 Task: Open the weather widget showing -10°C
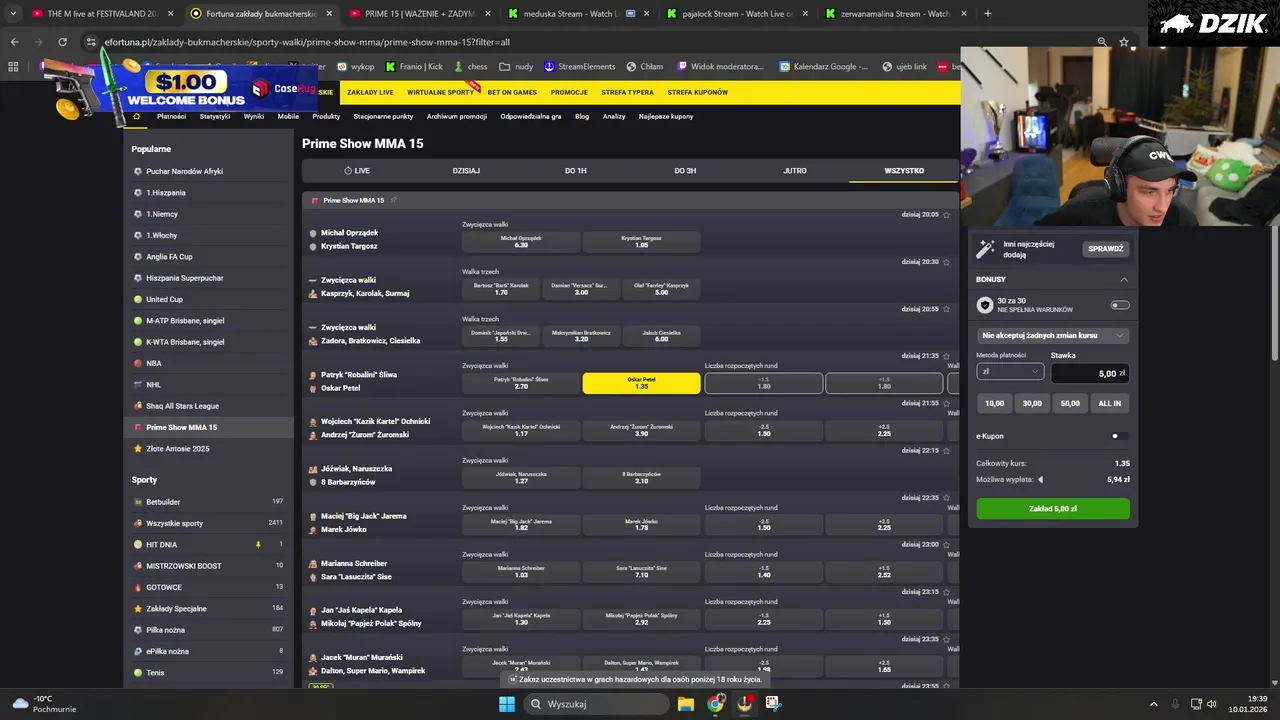click(44, 704)
